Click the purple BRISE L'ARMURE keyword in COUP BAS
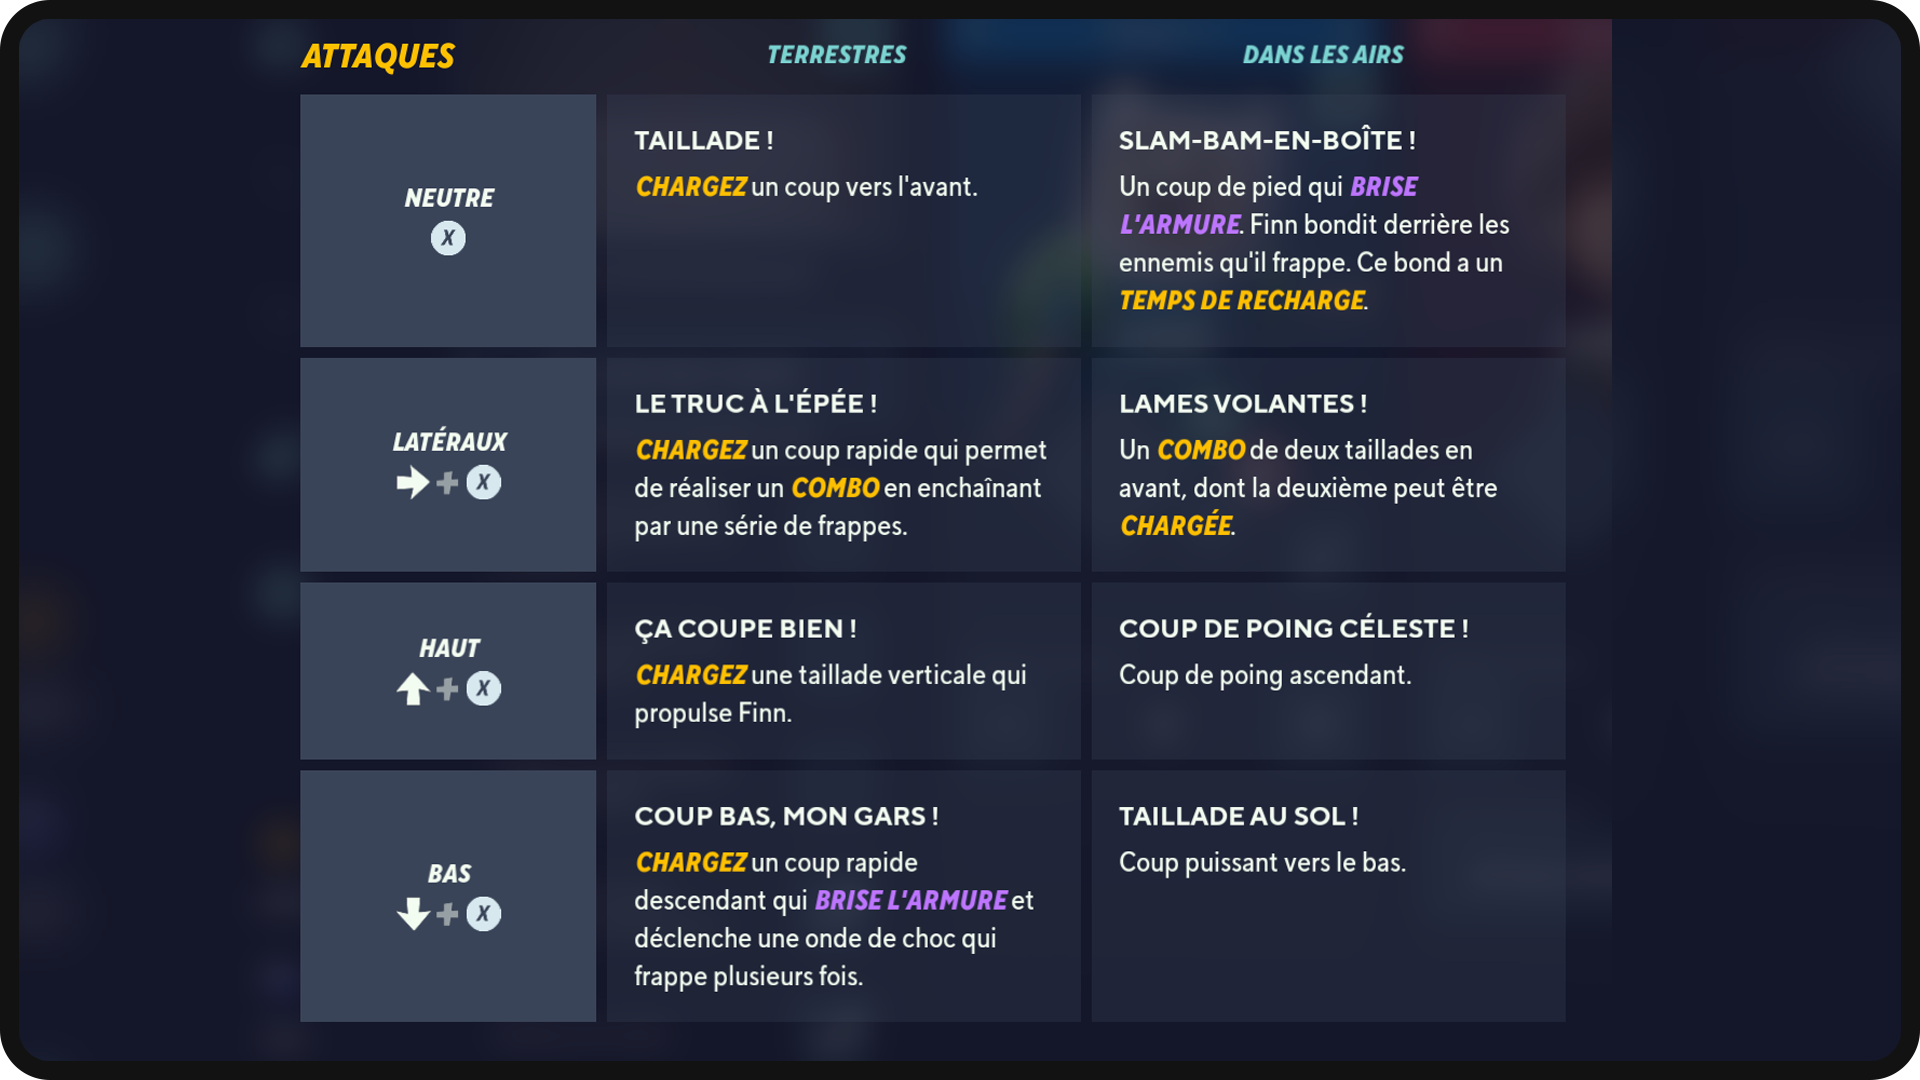This screenshot has width=1920, height=1080. pyautogui.click(x=911, y=901)
